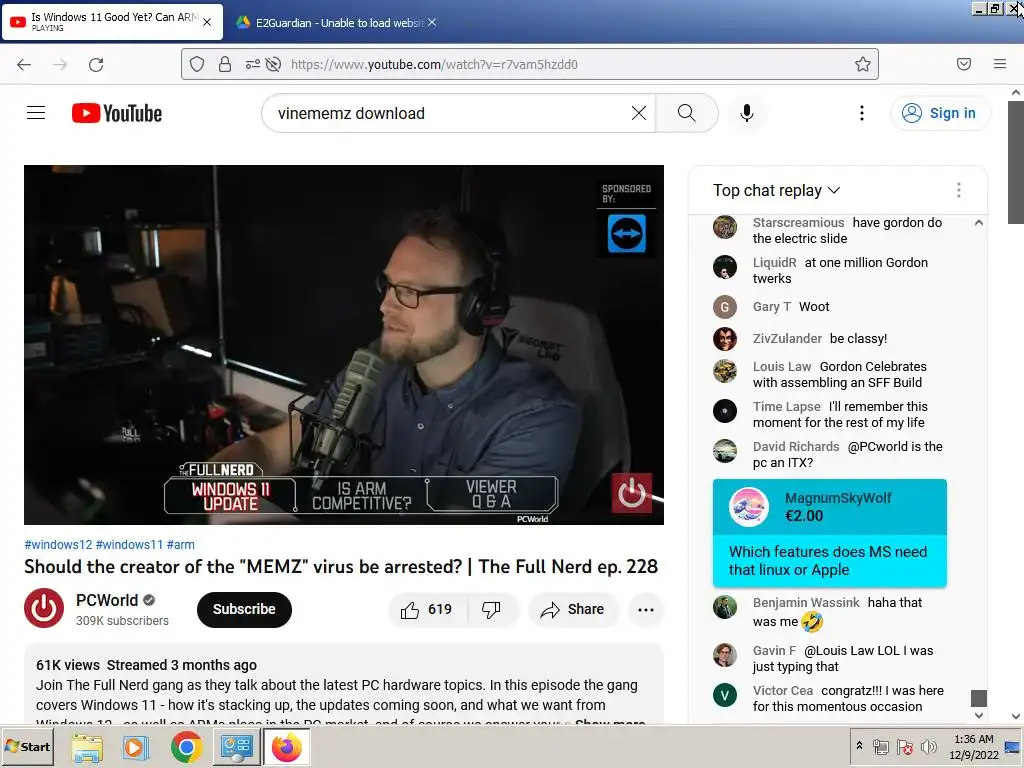Click the Sign in button

pos(939,113)
